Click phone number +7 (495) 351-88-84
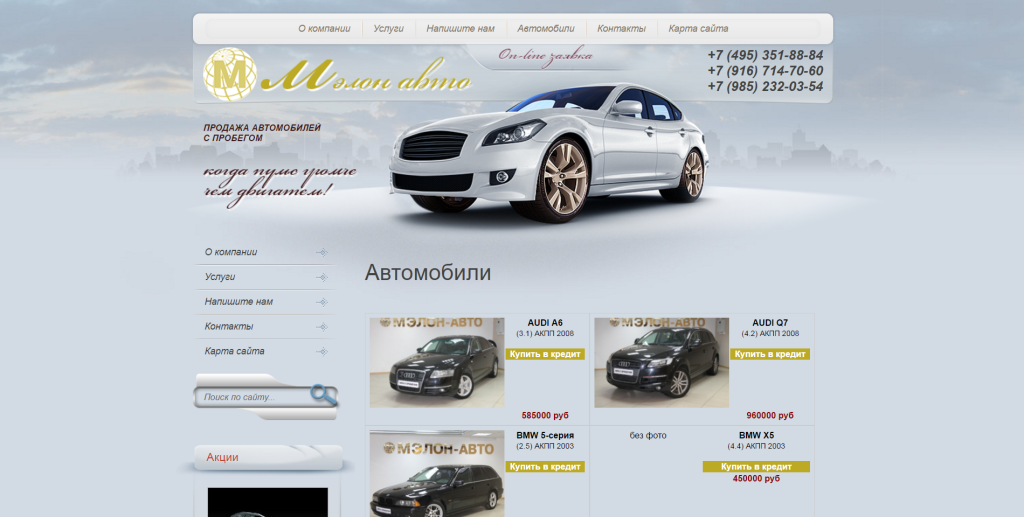 [765, 55]
